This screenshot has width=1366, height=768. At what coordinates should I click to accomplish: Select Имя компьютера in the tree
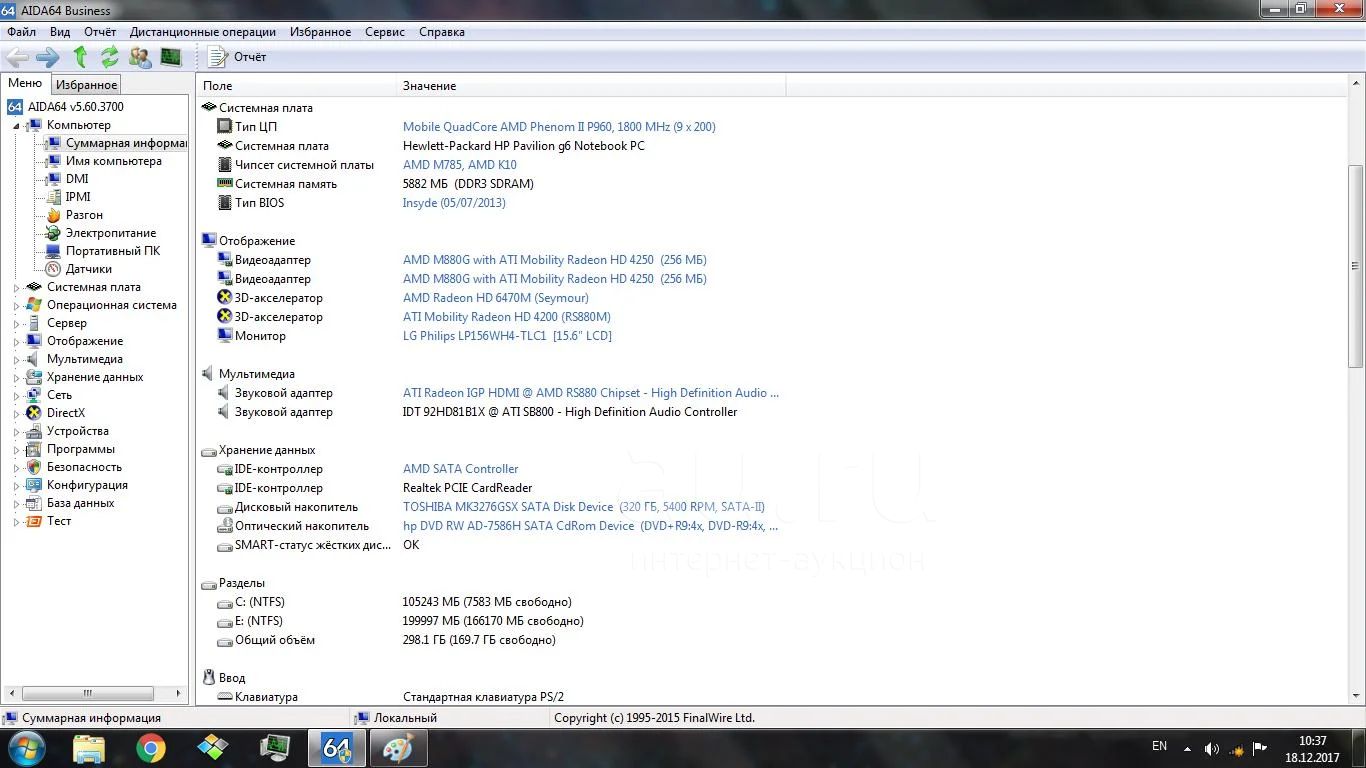click(x=113, y=161)
